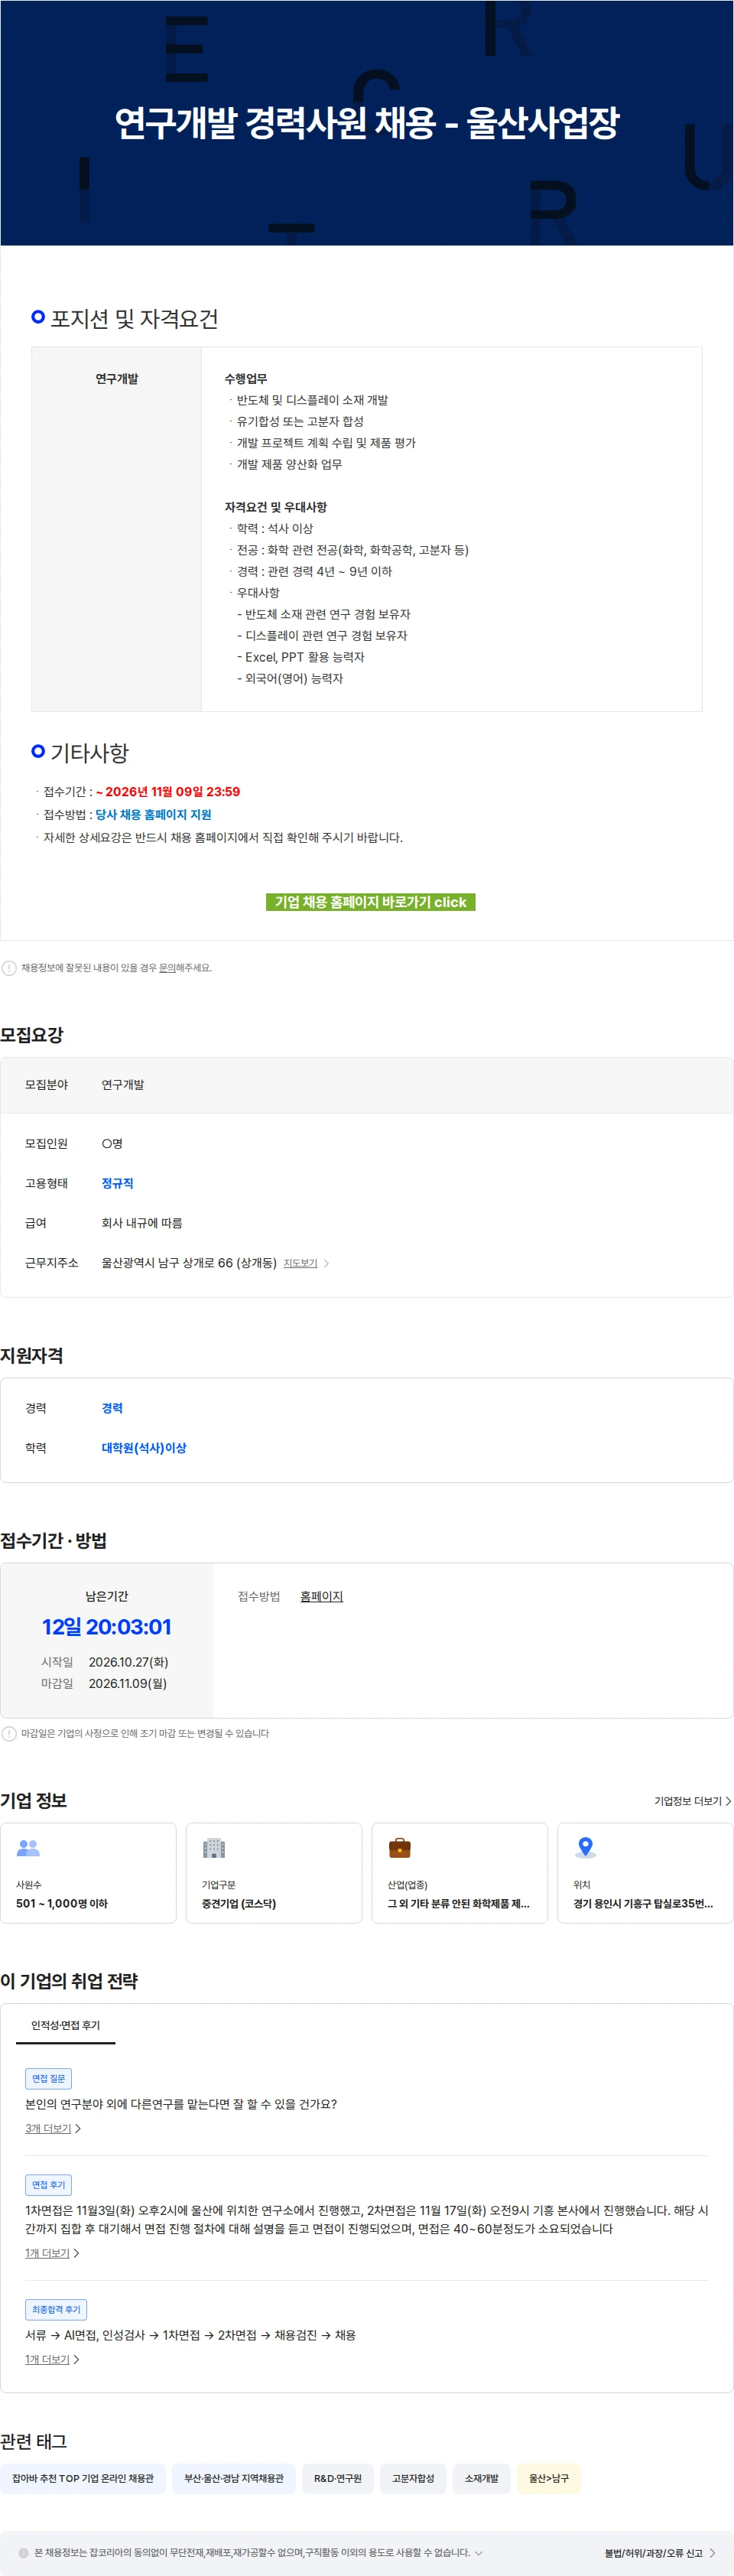Click the green 기업 채용 홈페이지 바로가기 button
The height and width of the screenshot is (2576, 734).
coord(370,902)
